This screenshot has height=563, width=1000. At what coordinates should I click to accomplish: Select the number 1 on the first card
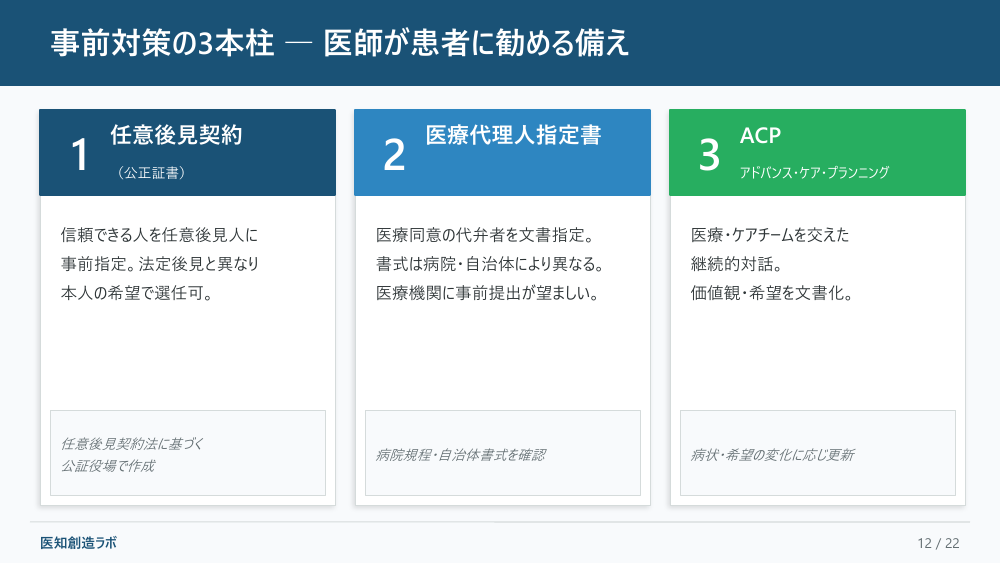[80, 154]
